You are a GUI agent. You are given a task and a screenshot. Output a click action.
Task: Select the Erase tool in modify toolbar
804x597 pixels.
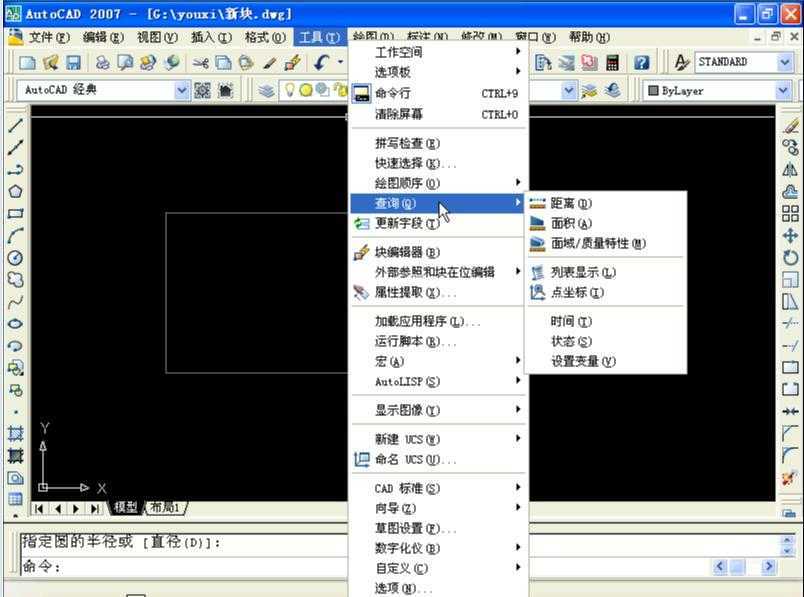790,126
